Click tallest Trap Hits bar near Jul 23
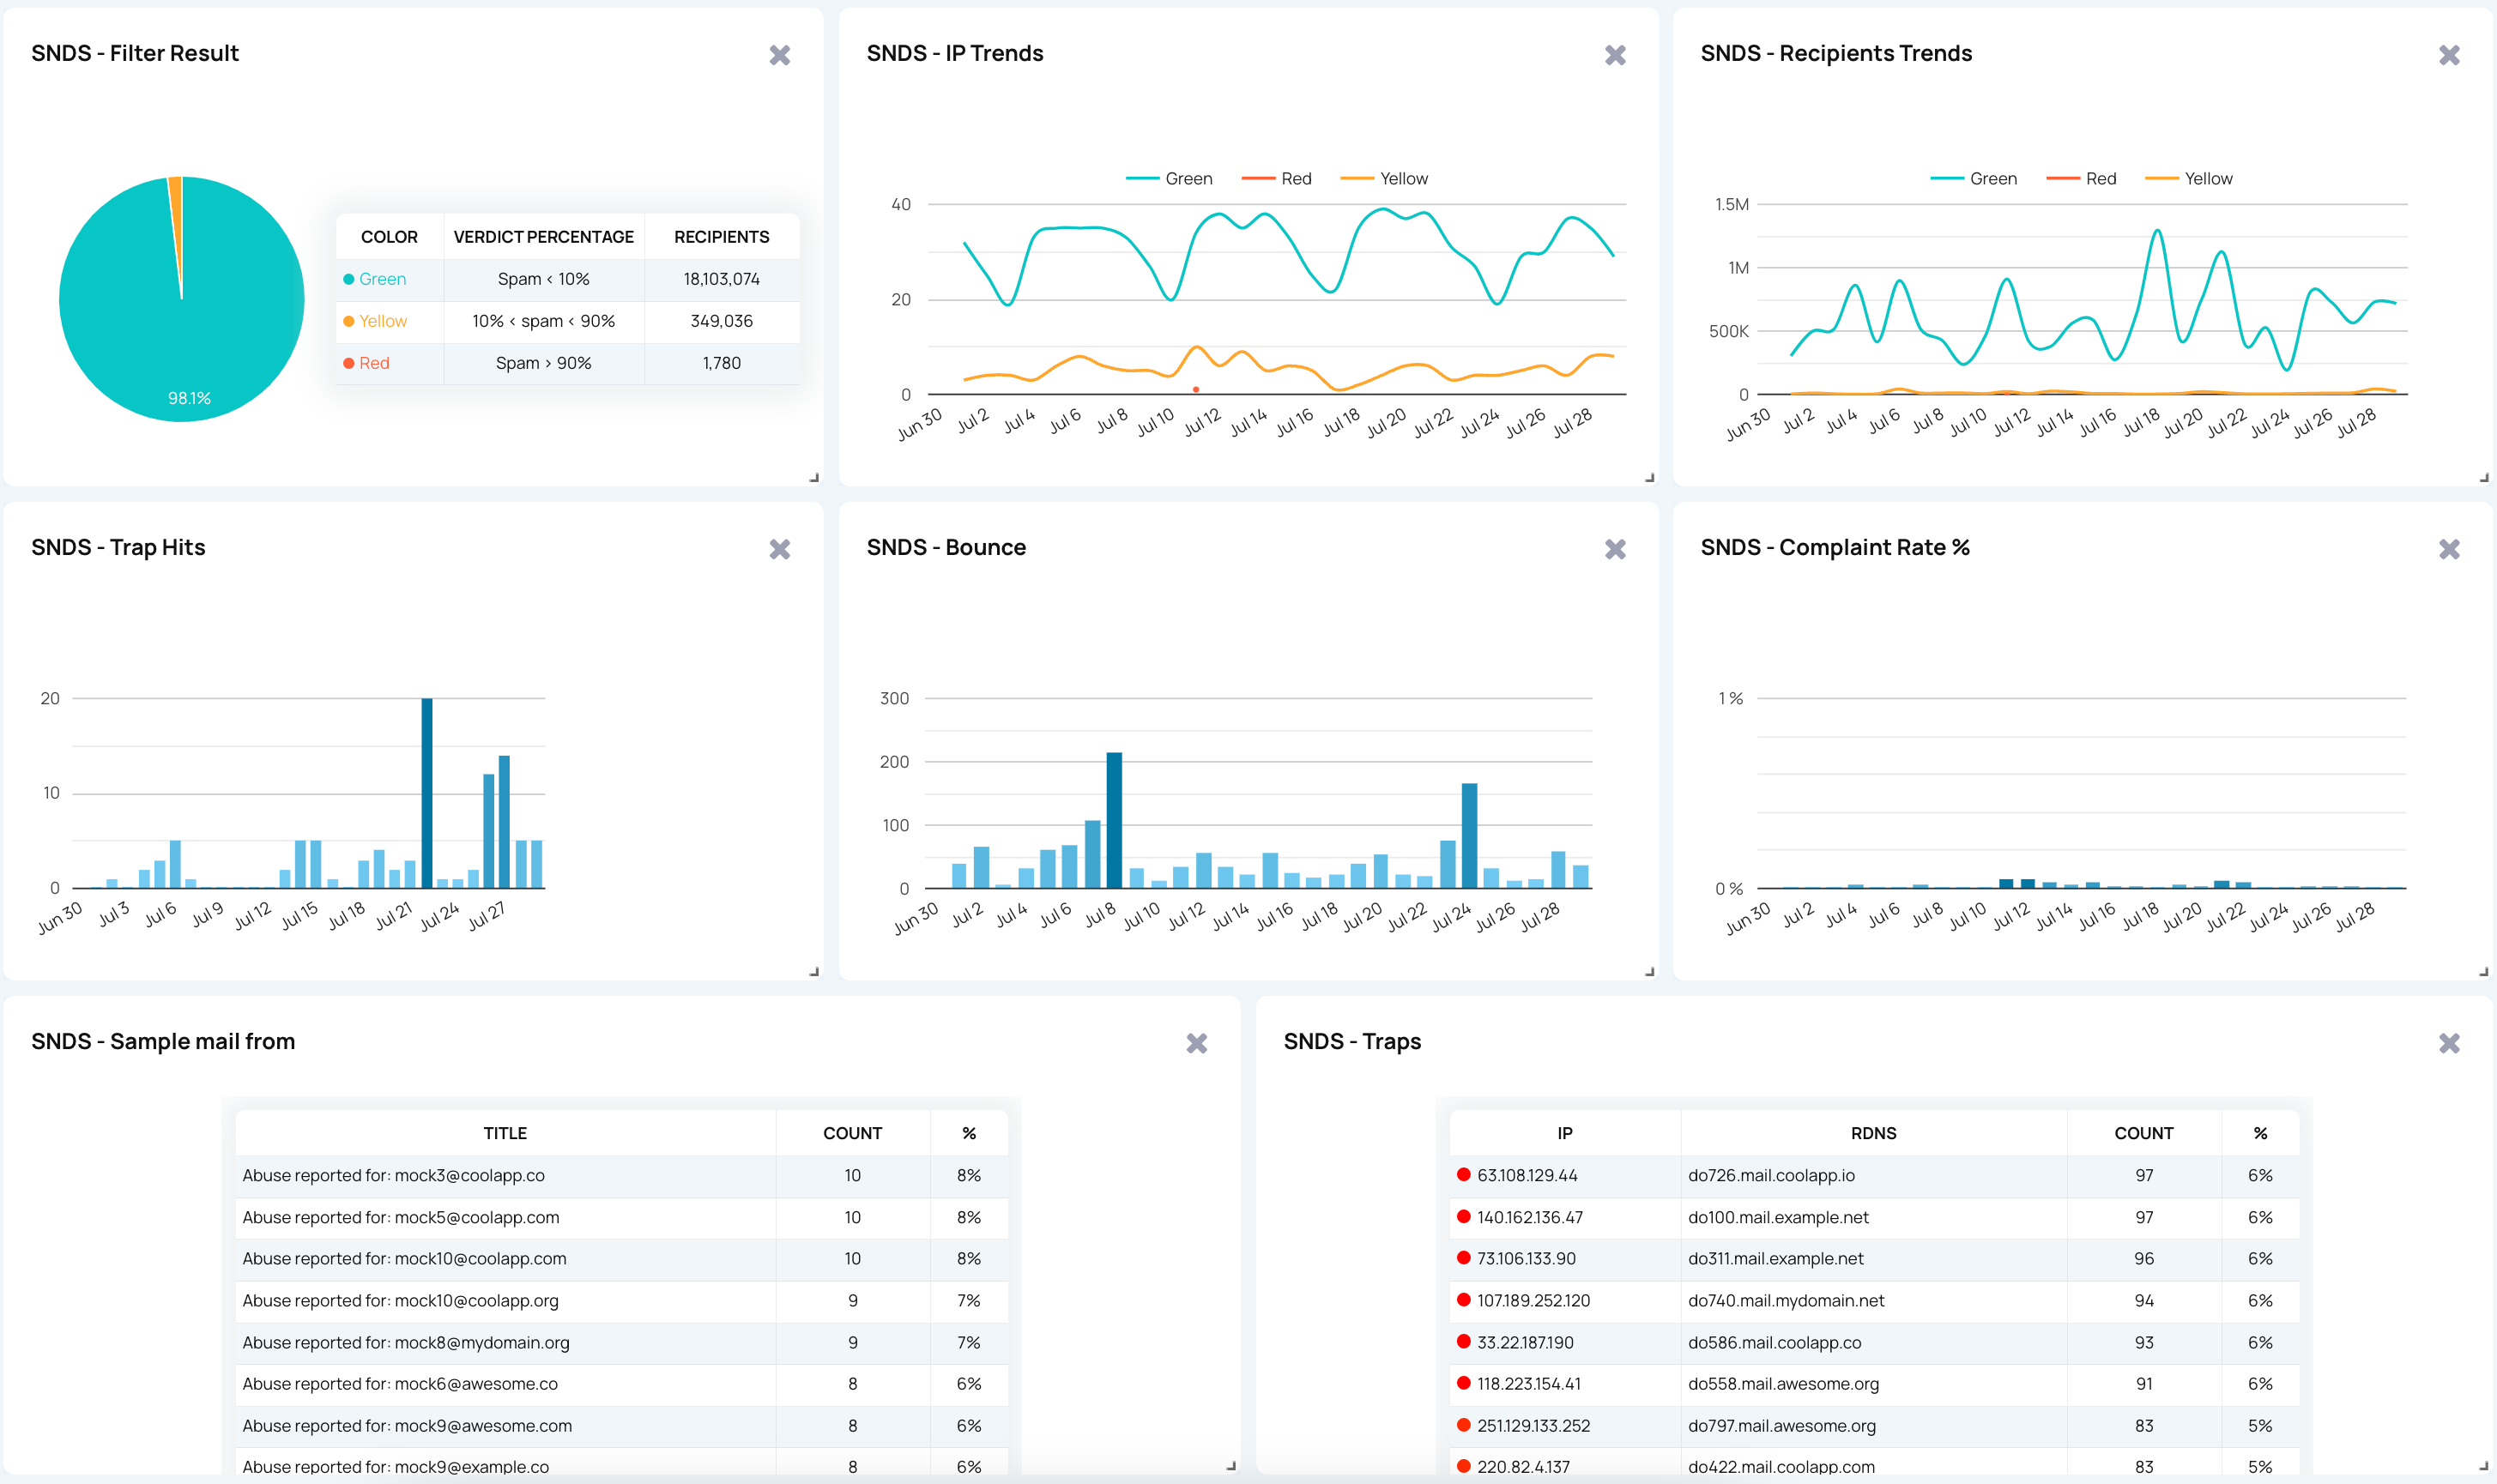The width and height of the screenshot is (2497, 1484). pos(427,793)
